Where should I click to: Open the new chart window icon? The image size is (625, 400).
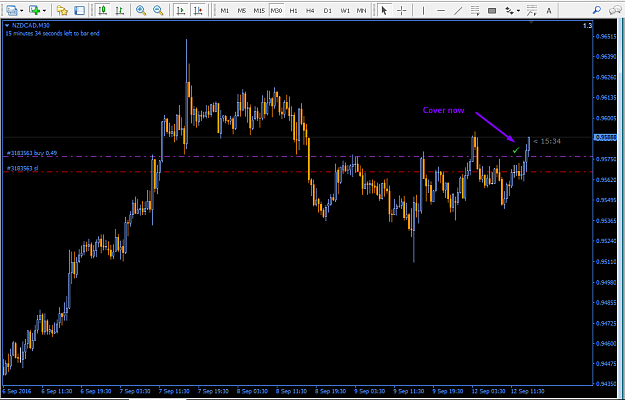(12, 10)
